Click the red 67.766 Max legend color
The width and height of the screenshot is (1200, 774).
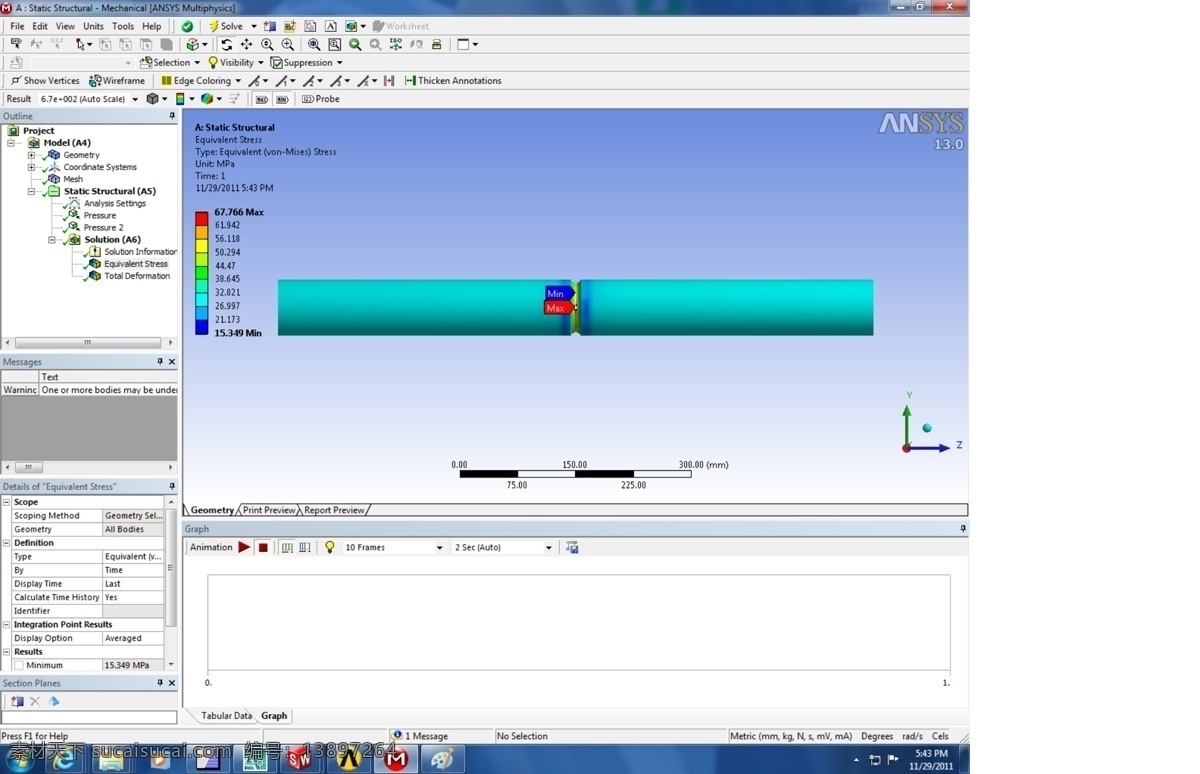coord(201,218)
